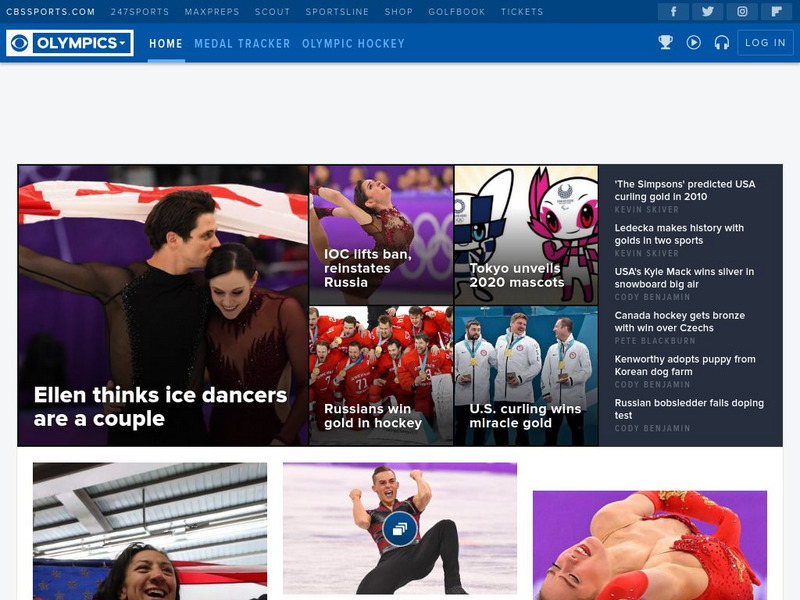This screenshot has width=800, height=600.
Task: Switch to the Medal Tracker tab
Action: 242,44
